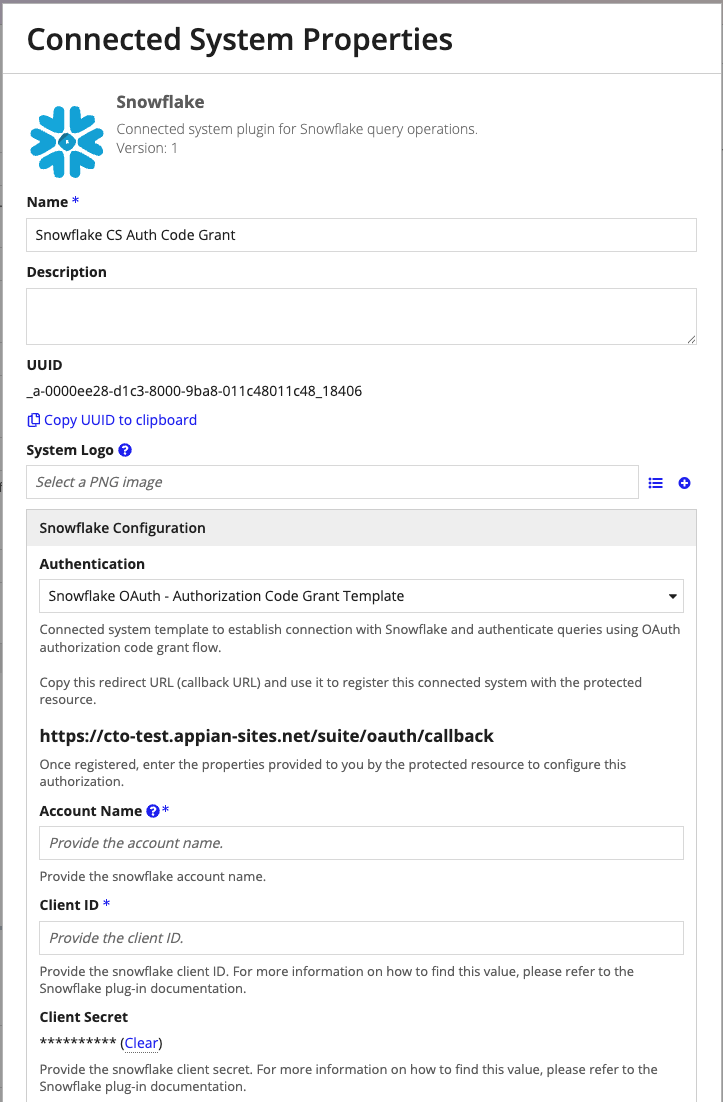Click the Account Name help icon
723x1102 pixels.
pos(152,811)
